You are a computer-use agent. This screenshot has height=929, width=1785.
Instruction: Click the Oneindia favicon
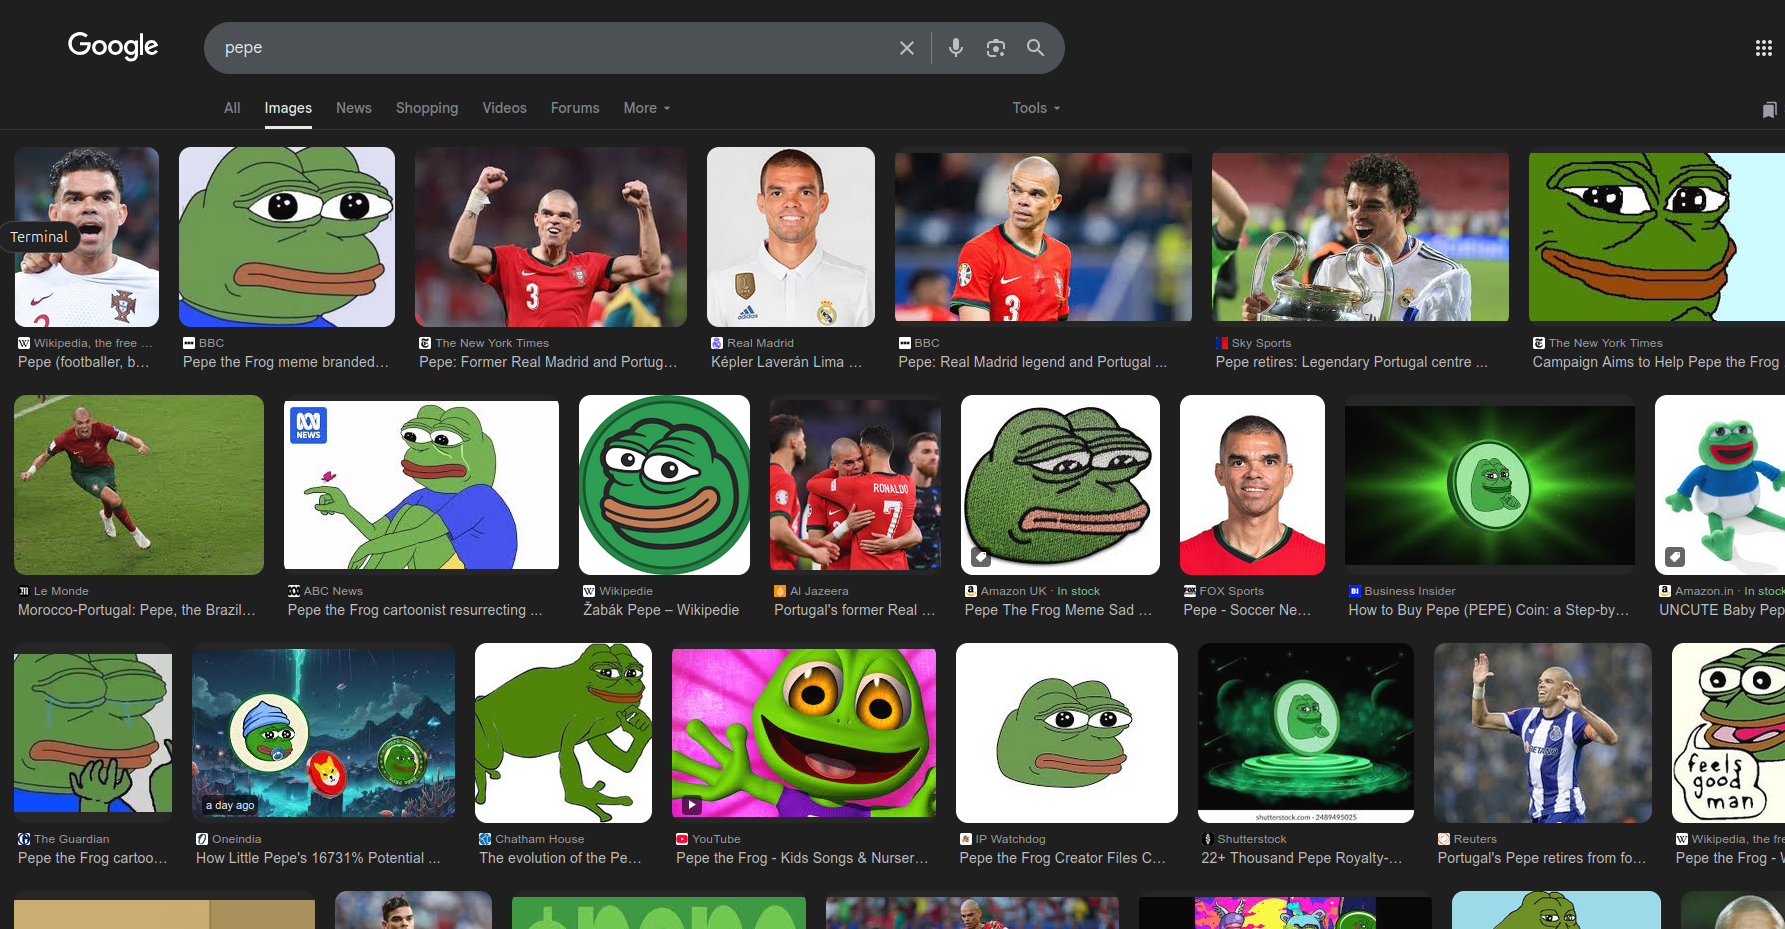click(202, 839)
